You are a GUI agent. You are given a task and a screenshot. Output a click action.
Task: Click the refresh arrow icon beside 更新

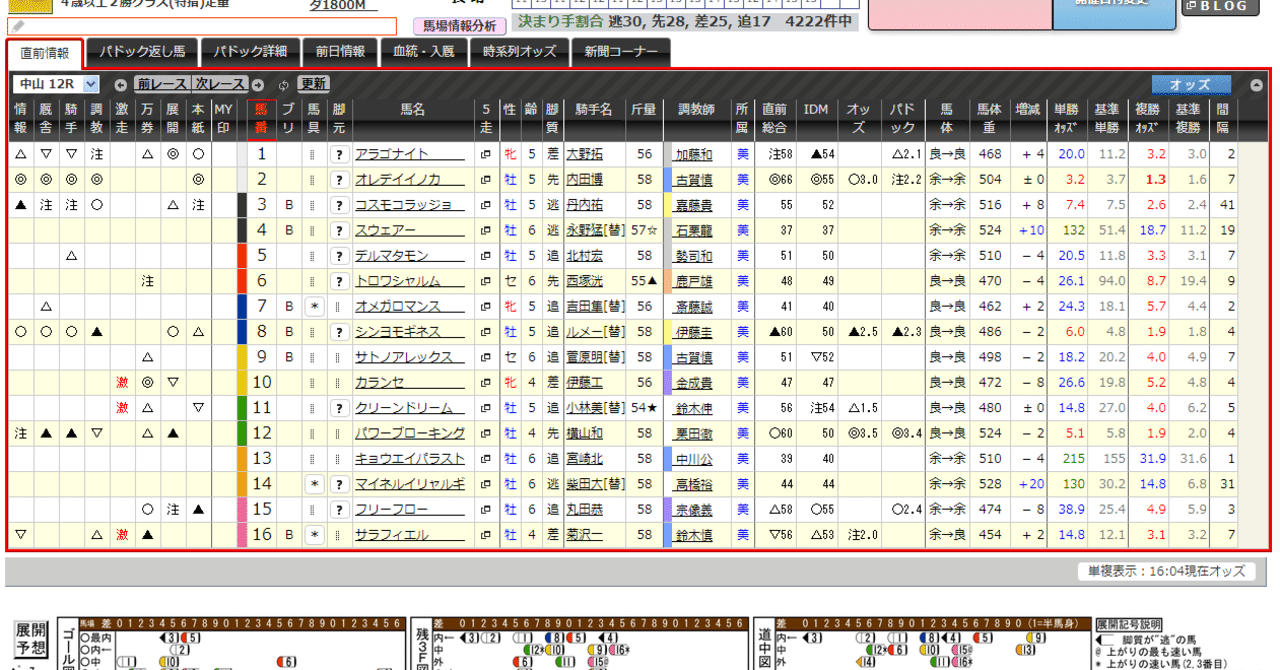(283, 85)
